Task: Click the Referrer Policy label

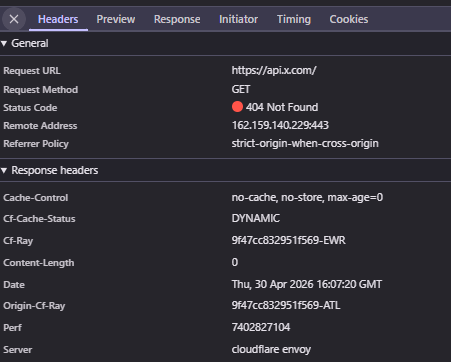Action: 36,144
